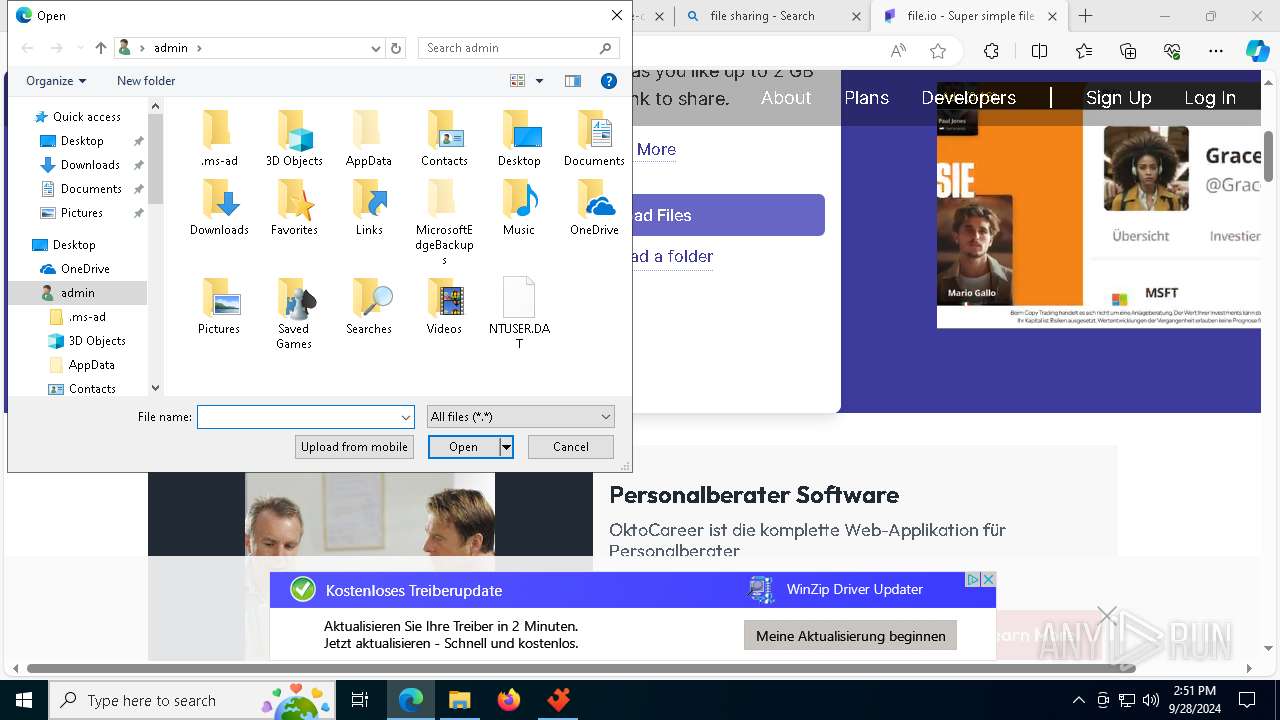Image resolution: width=1280 pixels, height=720 pixels.
Task: Click the Upload from mobile button
Action: (x=354, y=447)
